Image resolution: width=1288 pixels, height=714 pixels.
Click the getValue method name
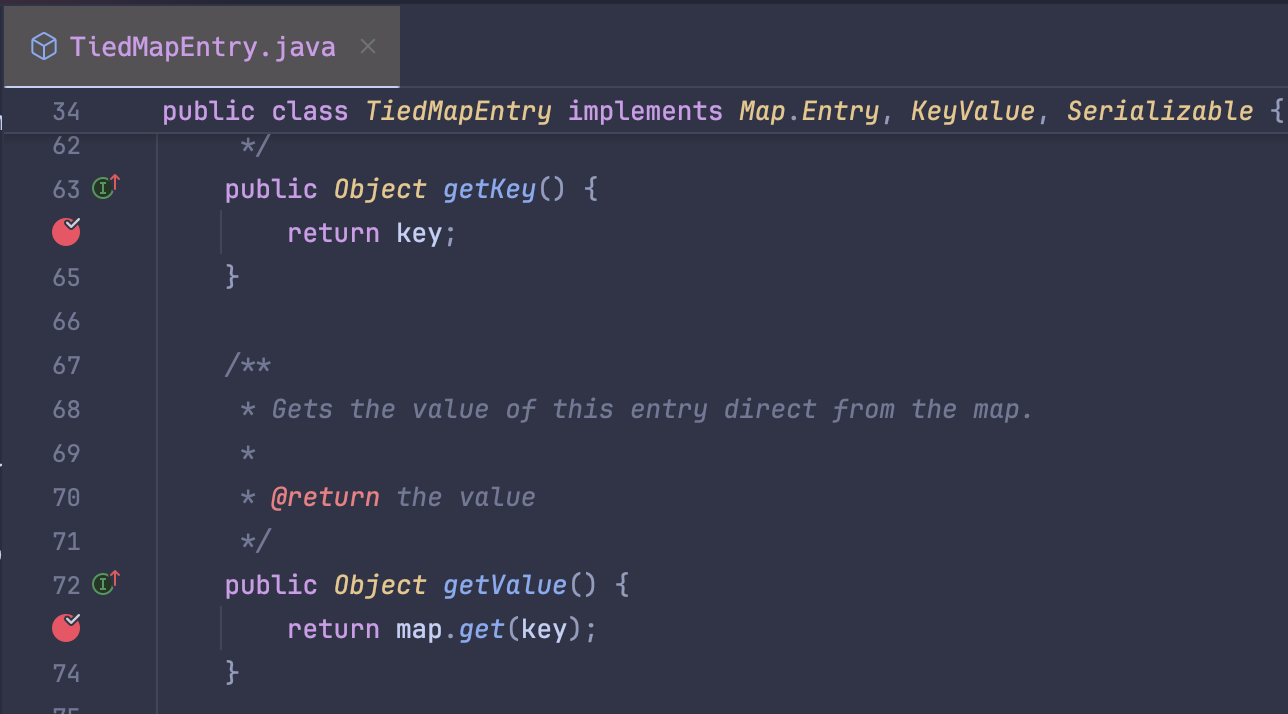(504, 583)
